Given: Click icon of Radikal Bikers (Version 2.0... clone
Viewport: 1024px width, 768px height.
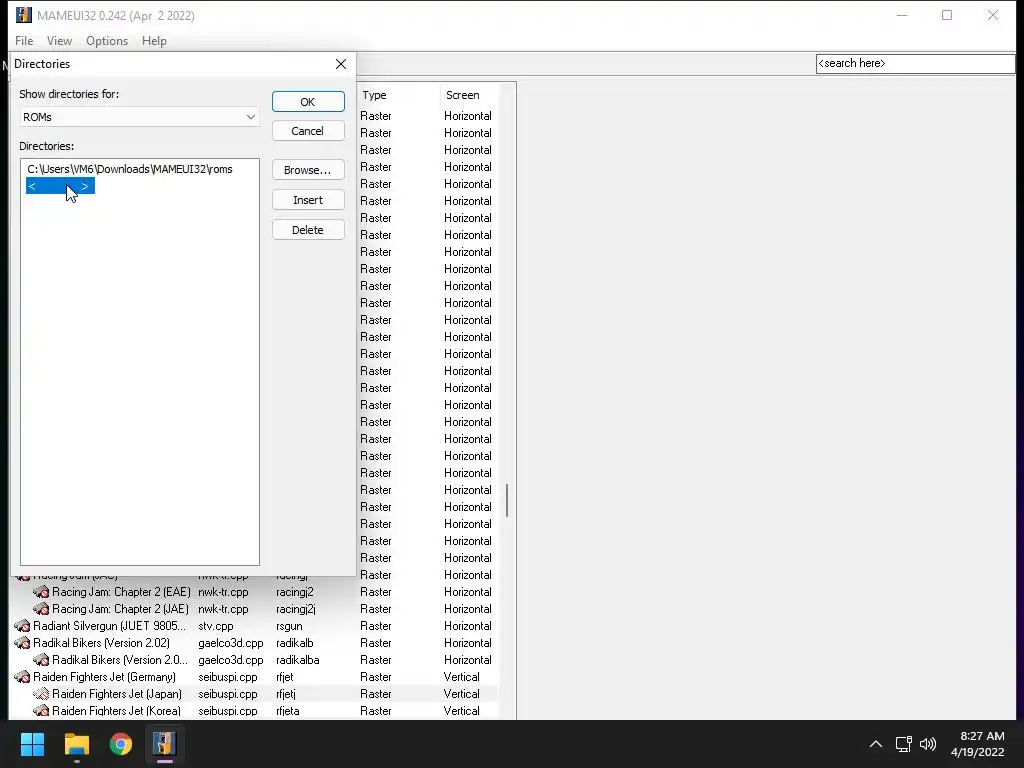Looking at the screenshot, I should pos(41,660).
